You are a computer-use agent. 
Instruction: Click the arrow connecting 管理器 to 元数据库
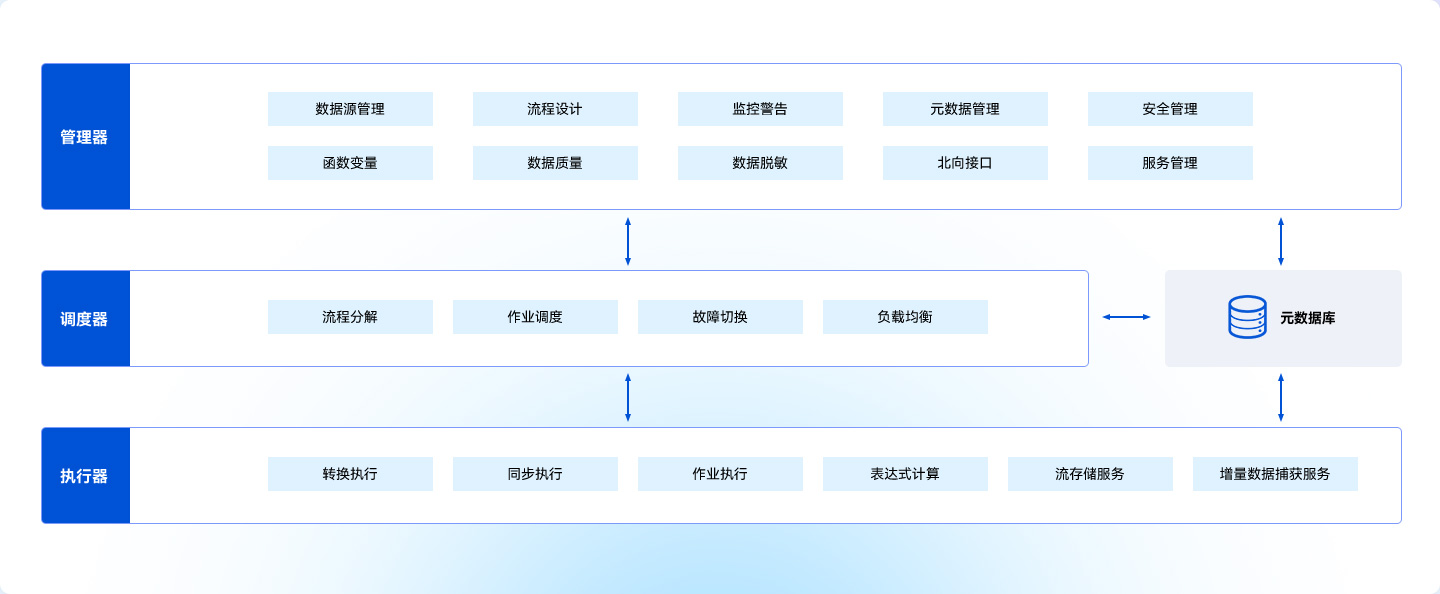pyautogui.click(x=1280, y=241)
